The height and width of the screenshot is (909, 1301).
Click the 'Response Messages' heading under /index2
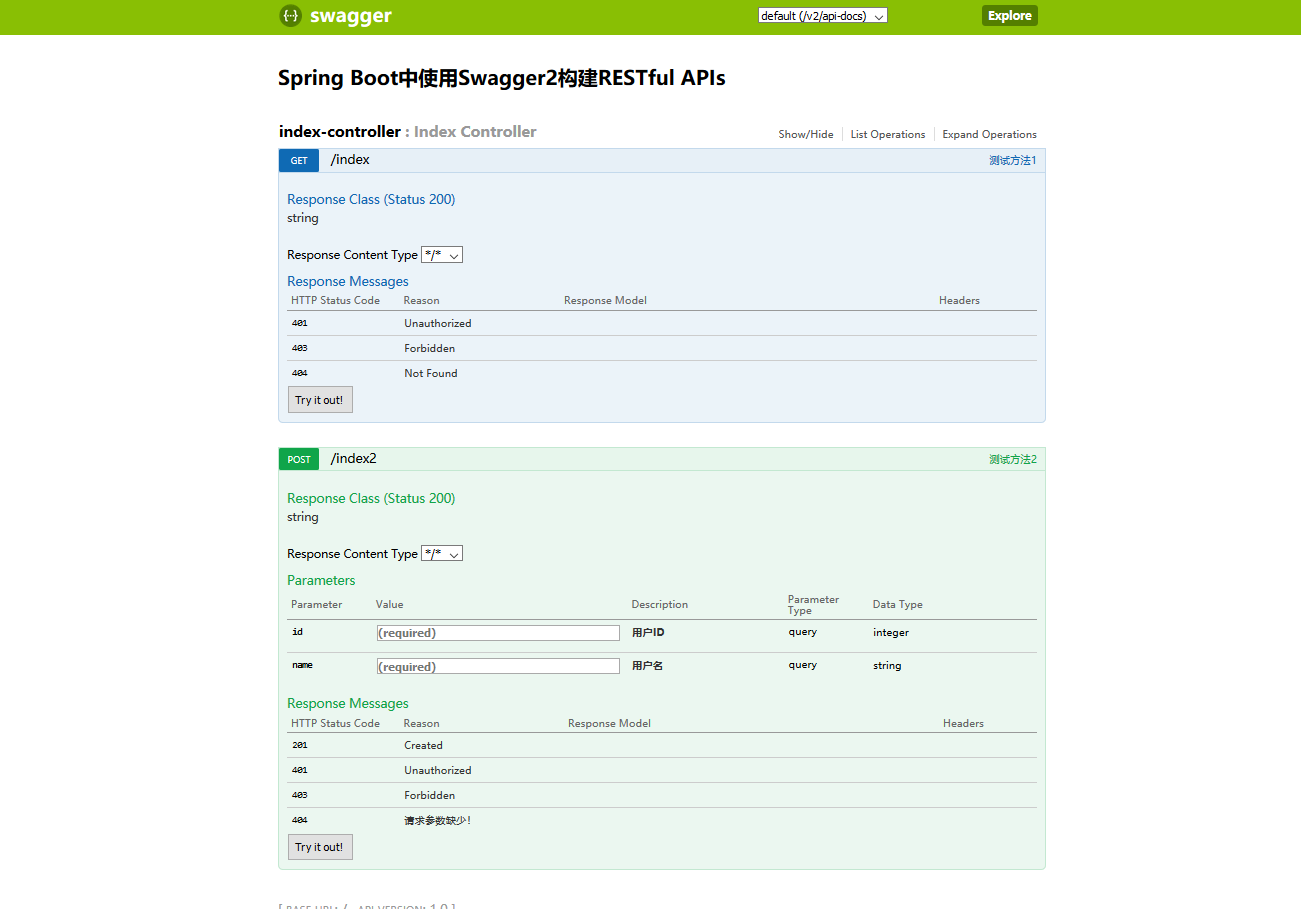pyautogui.click(x=348, y=703)
